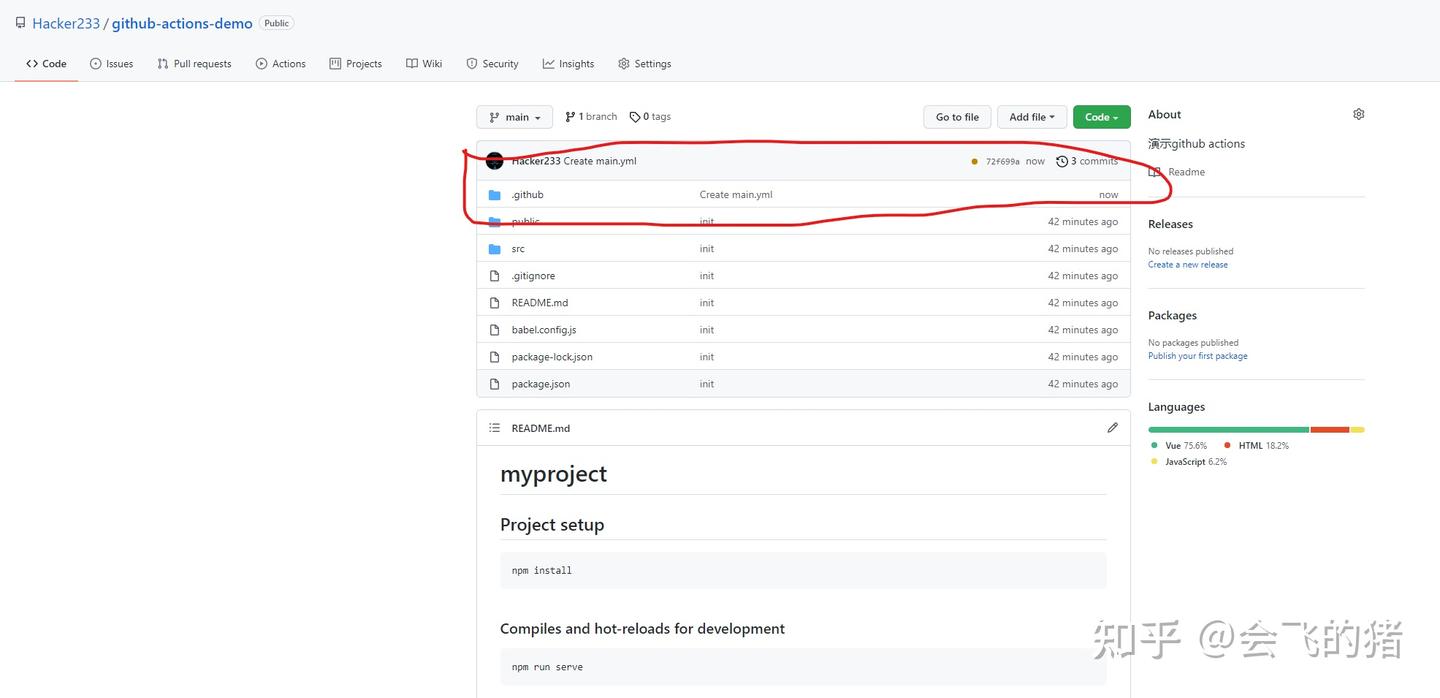Follow the Create a new release link
The width and height of the screenshot is (1440, 698).
coord(1187,264)
